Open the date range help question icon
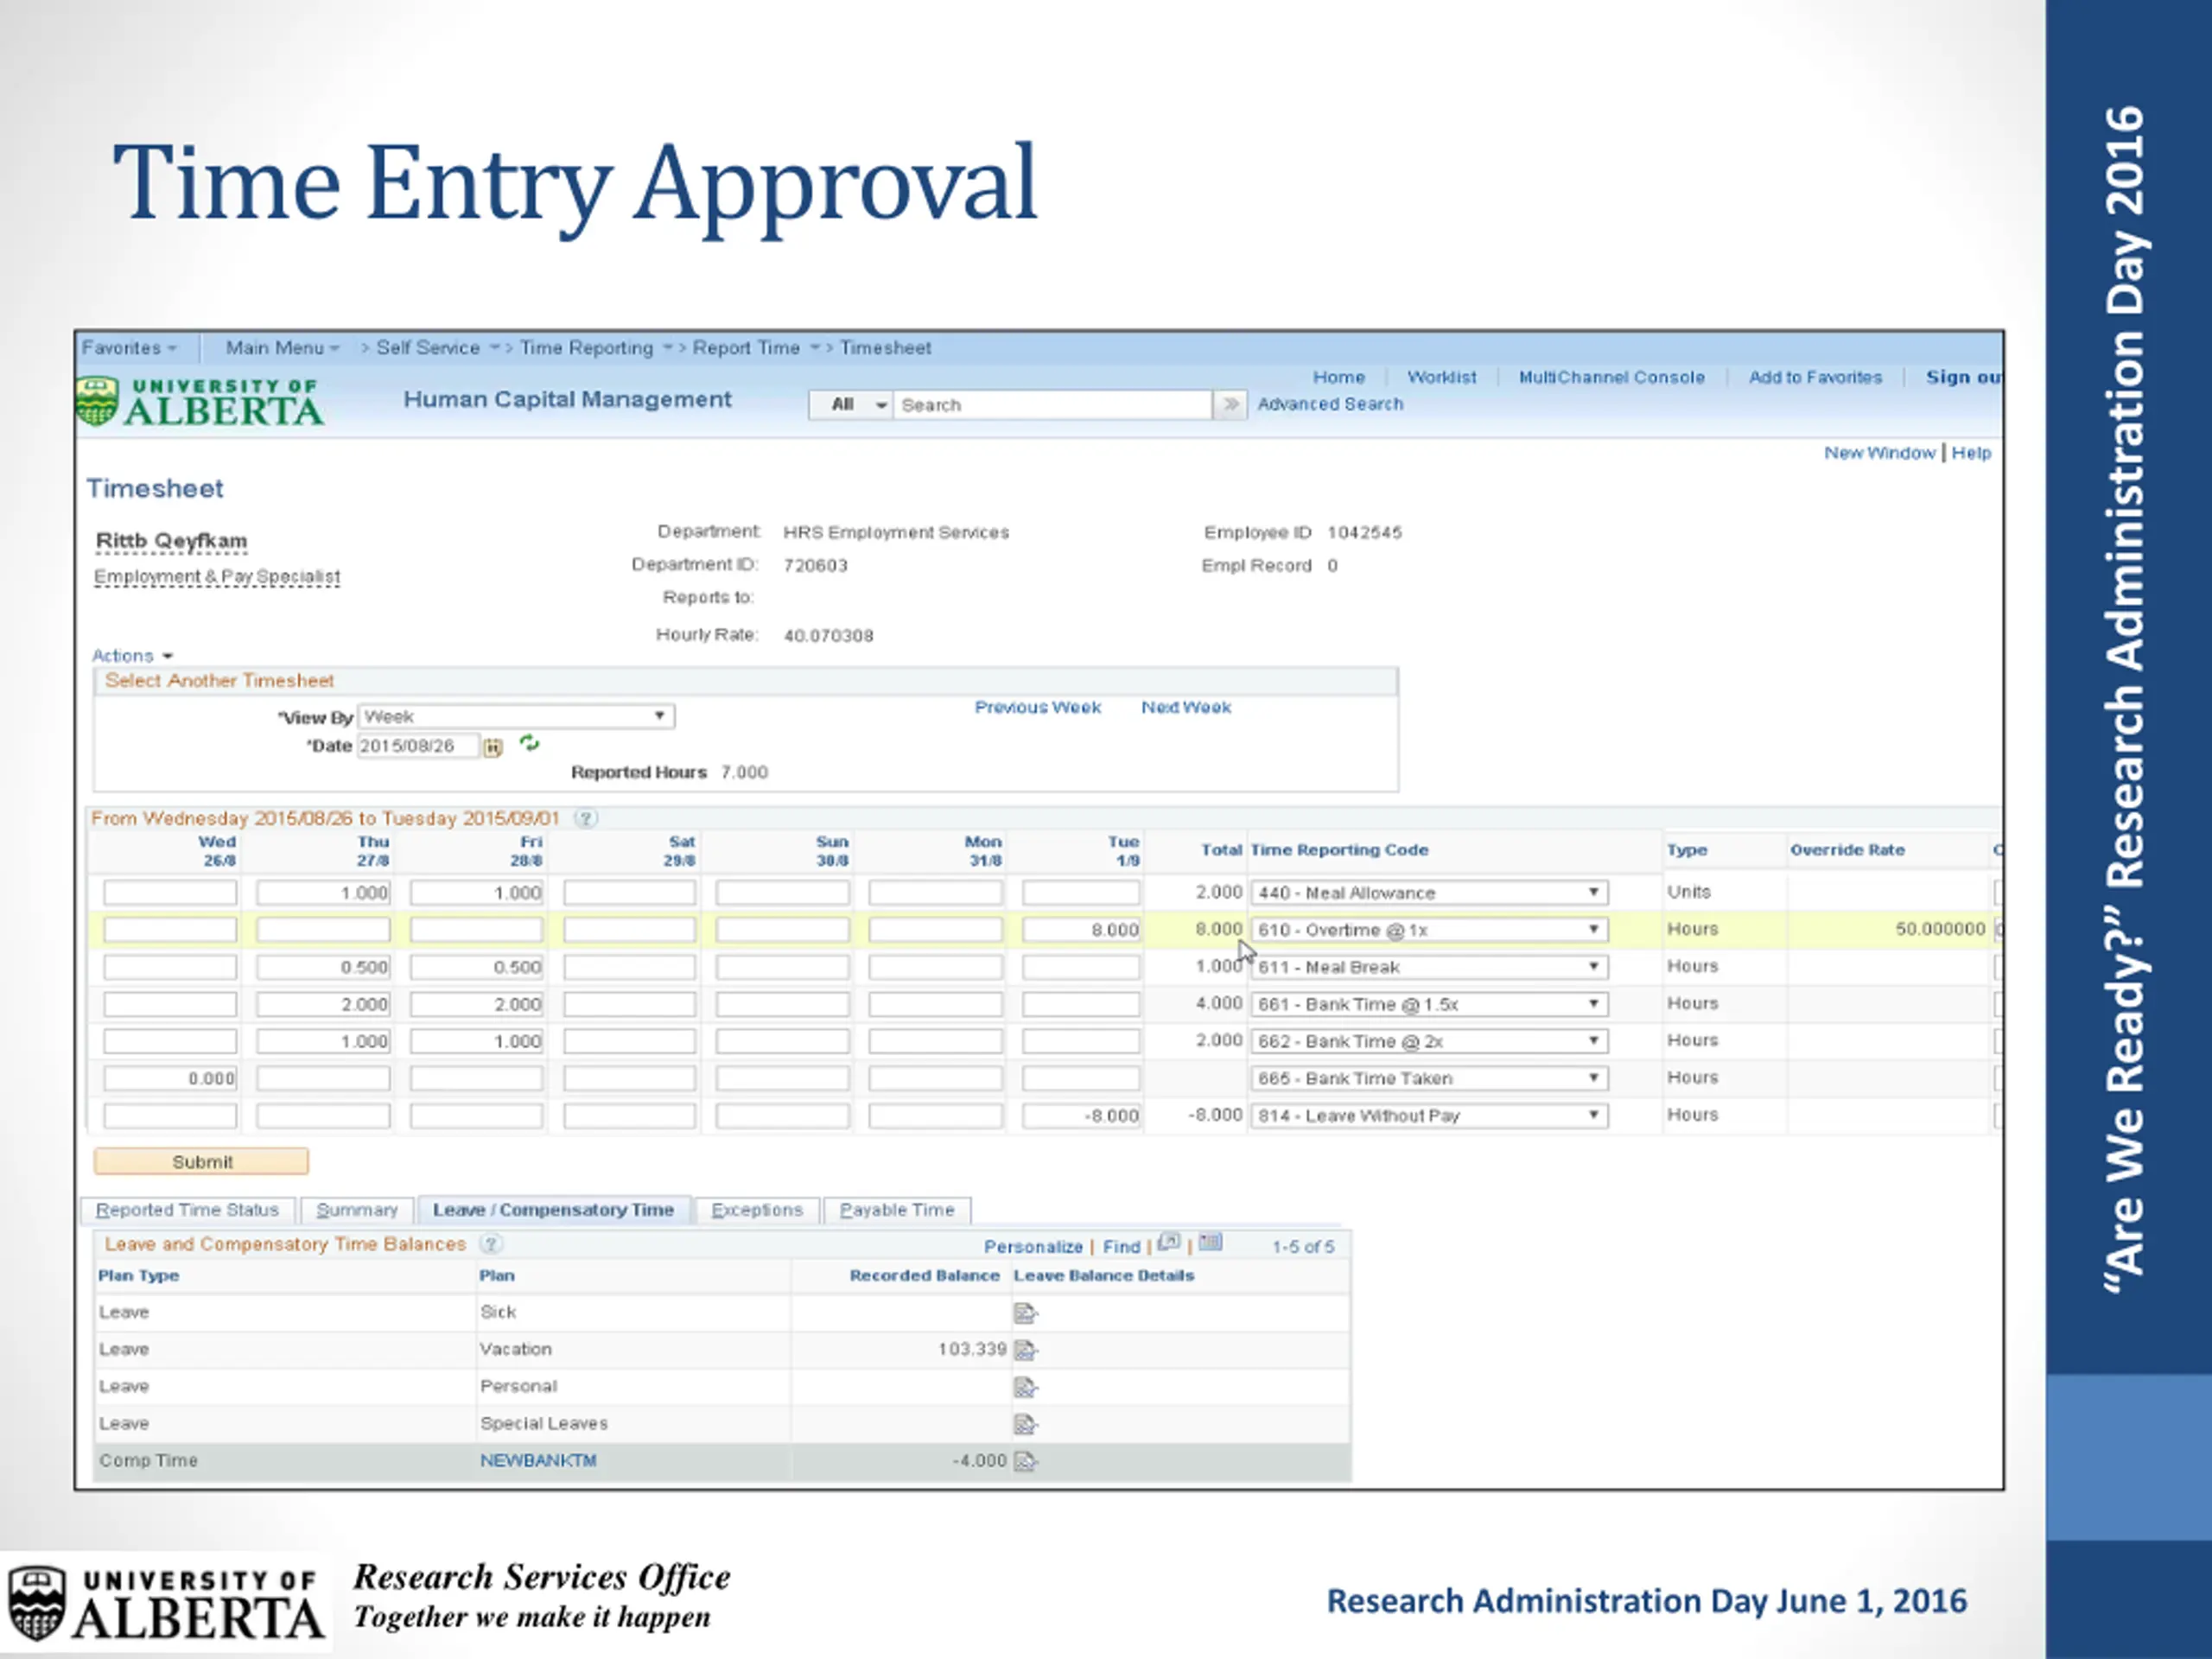Screen dimensions: 2212x1659 click(586, 819)
